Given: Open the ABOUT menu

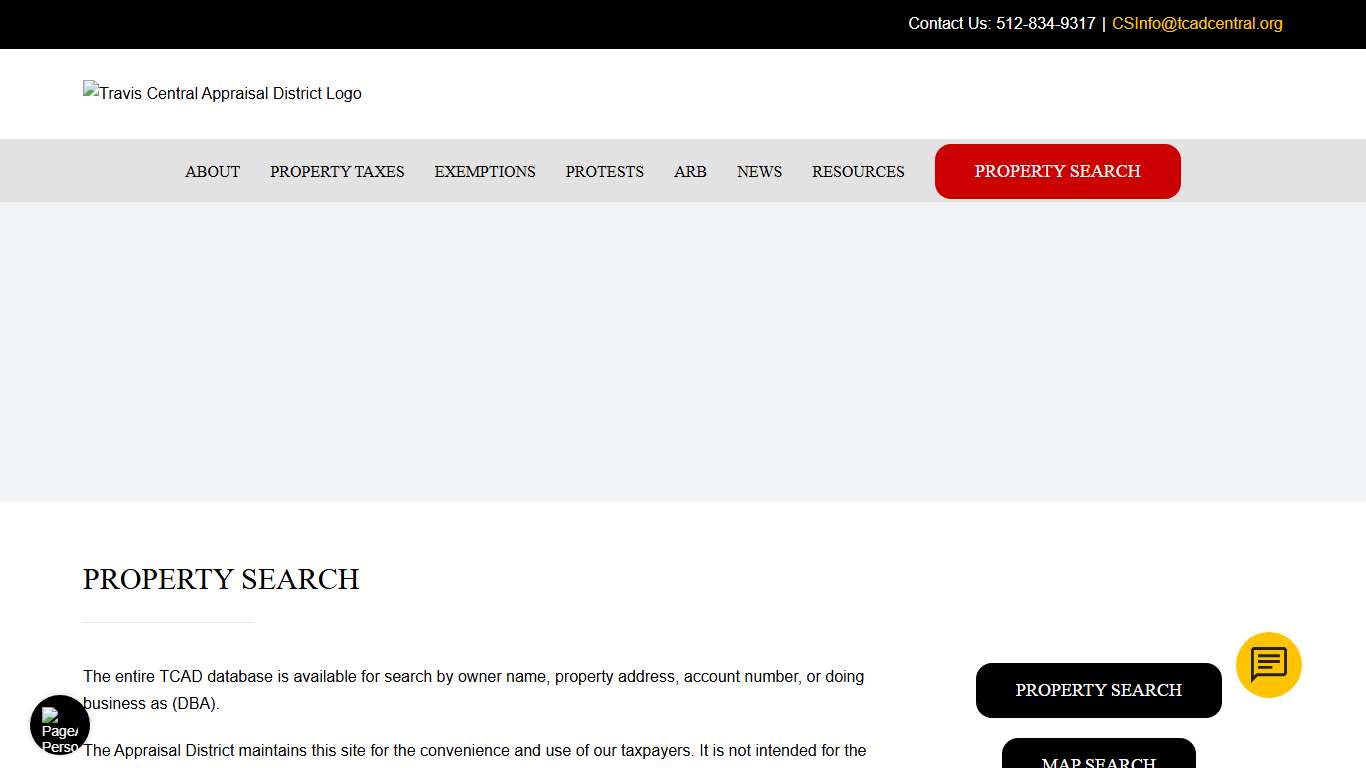Looking at the screenshot, I should tap(212, 172).
